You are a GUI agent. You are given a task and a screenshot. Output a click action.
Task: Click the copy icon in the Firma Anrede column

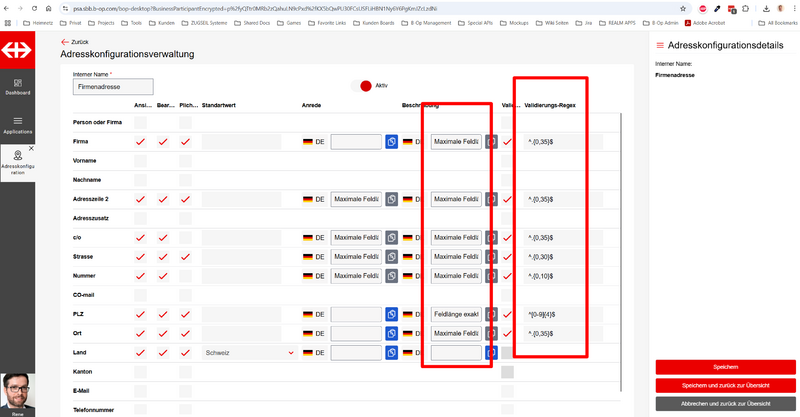pos(392,142)
